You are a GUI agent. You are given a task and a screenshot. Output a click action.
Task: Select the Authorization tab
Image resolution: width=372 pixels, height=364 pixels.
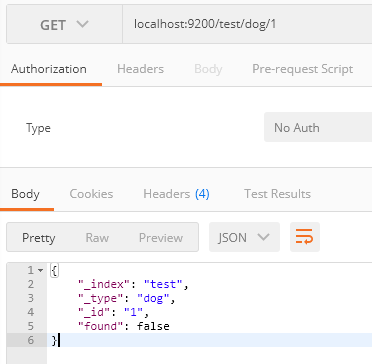click(49, 69)
